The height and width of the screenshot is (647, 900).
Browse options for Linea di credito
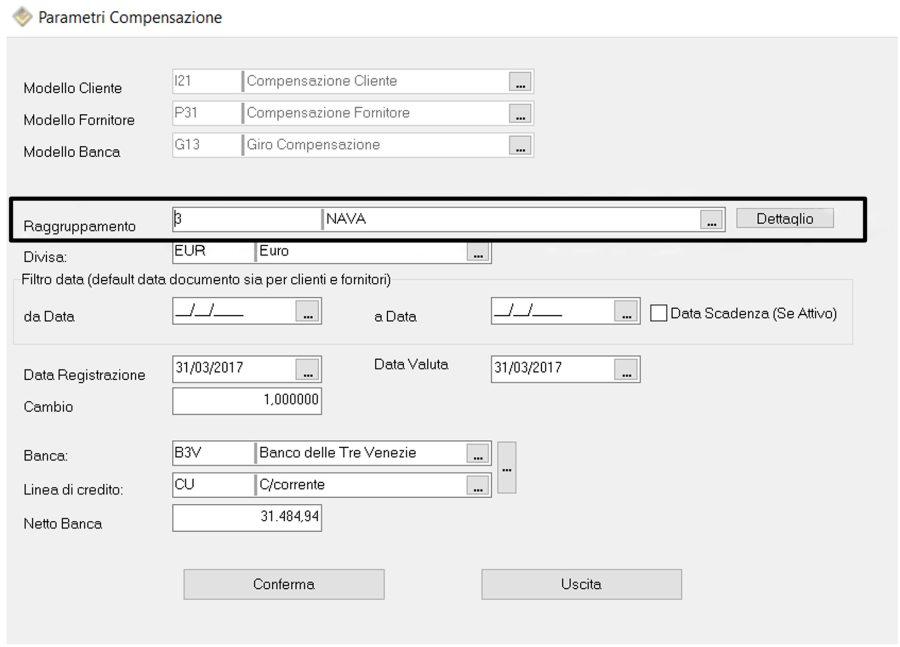[479, 487]
